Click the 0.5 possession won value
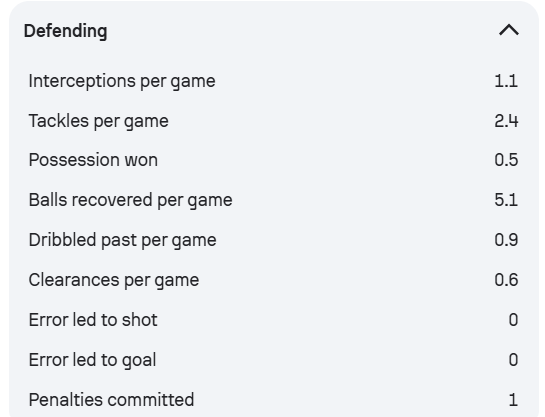This screenshot has width=545, height=417. point(506,160)
